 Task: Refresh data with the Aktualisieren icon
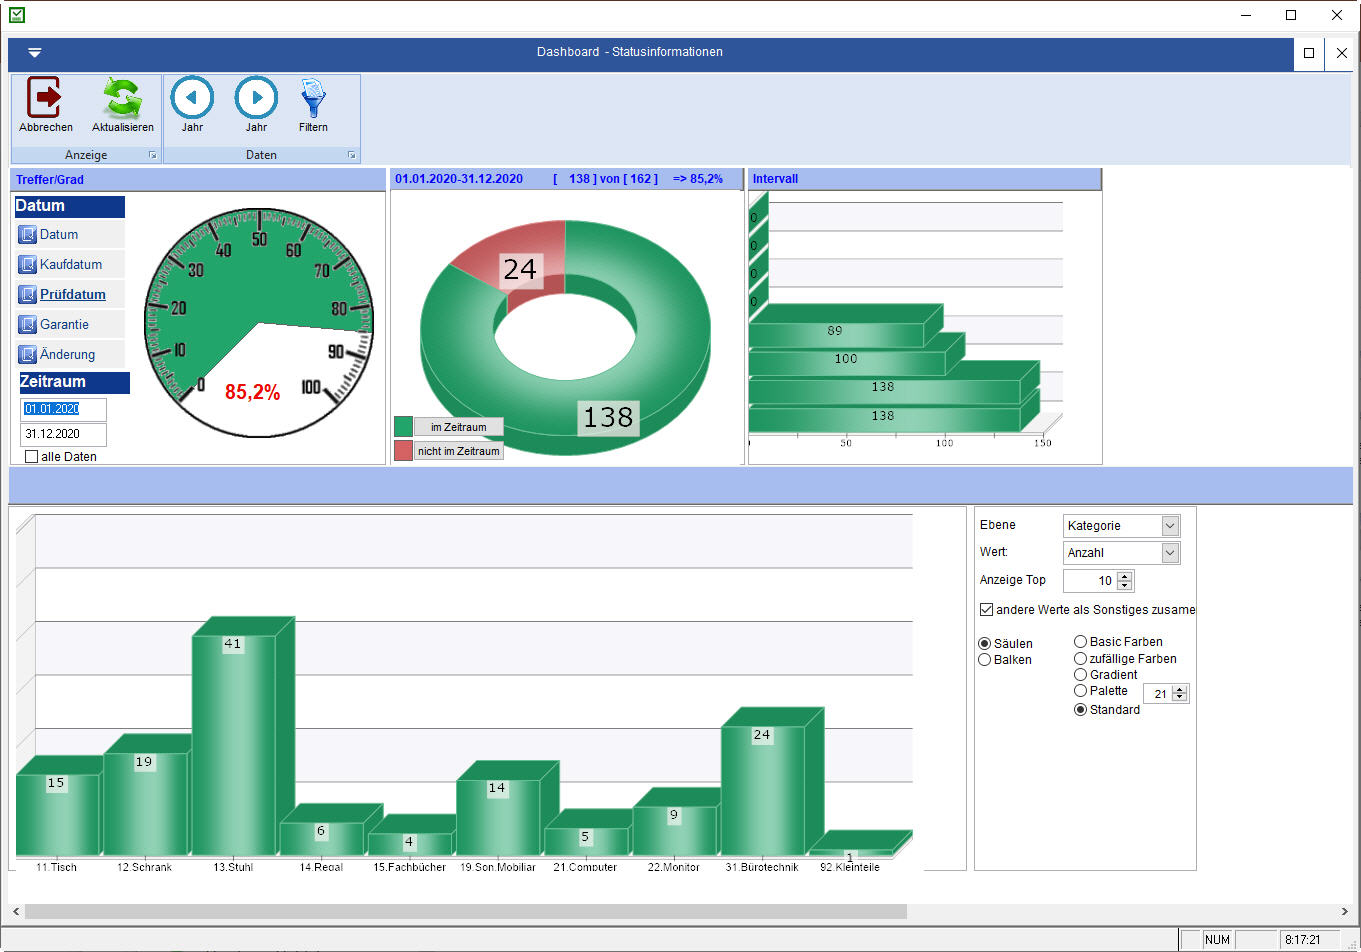[122, 98]
